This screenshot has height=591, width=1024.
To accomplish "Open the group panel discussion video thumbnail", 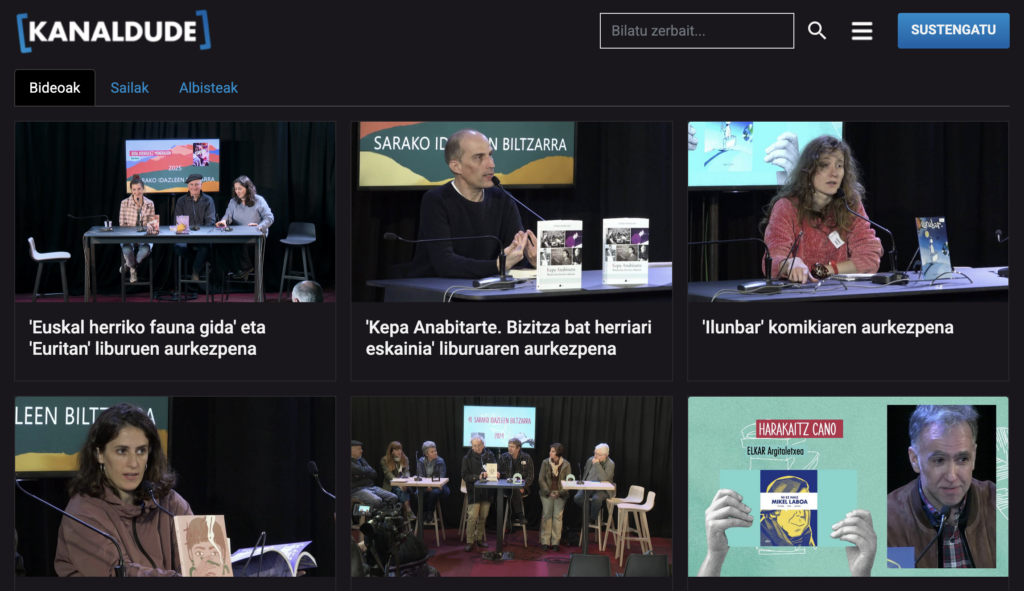I will (511, 487).
